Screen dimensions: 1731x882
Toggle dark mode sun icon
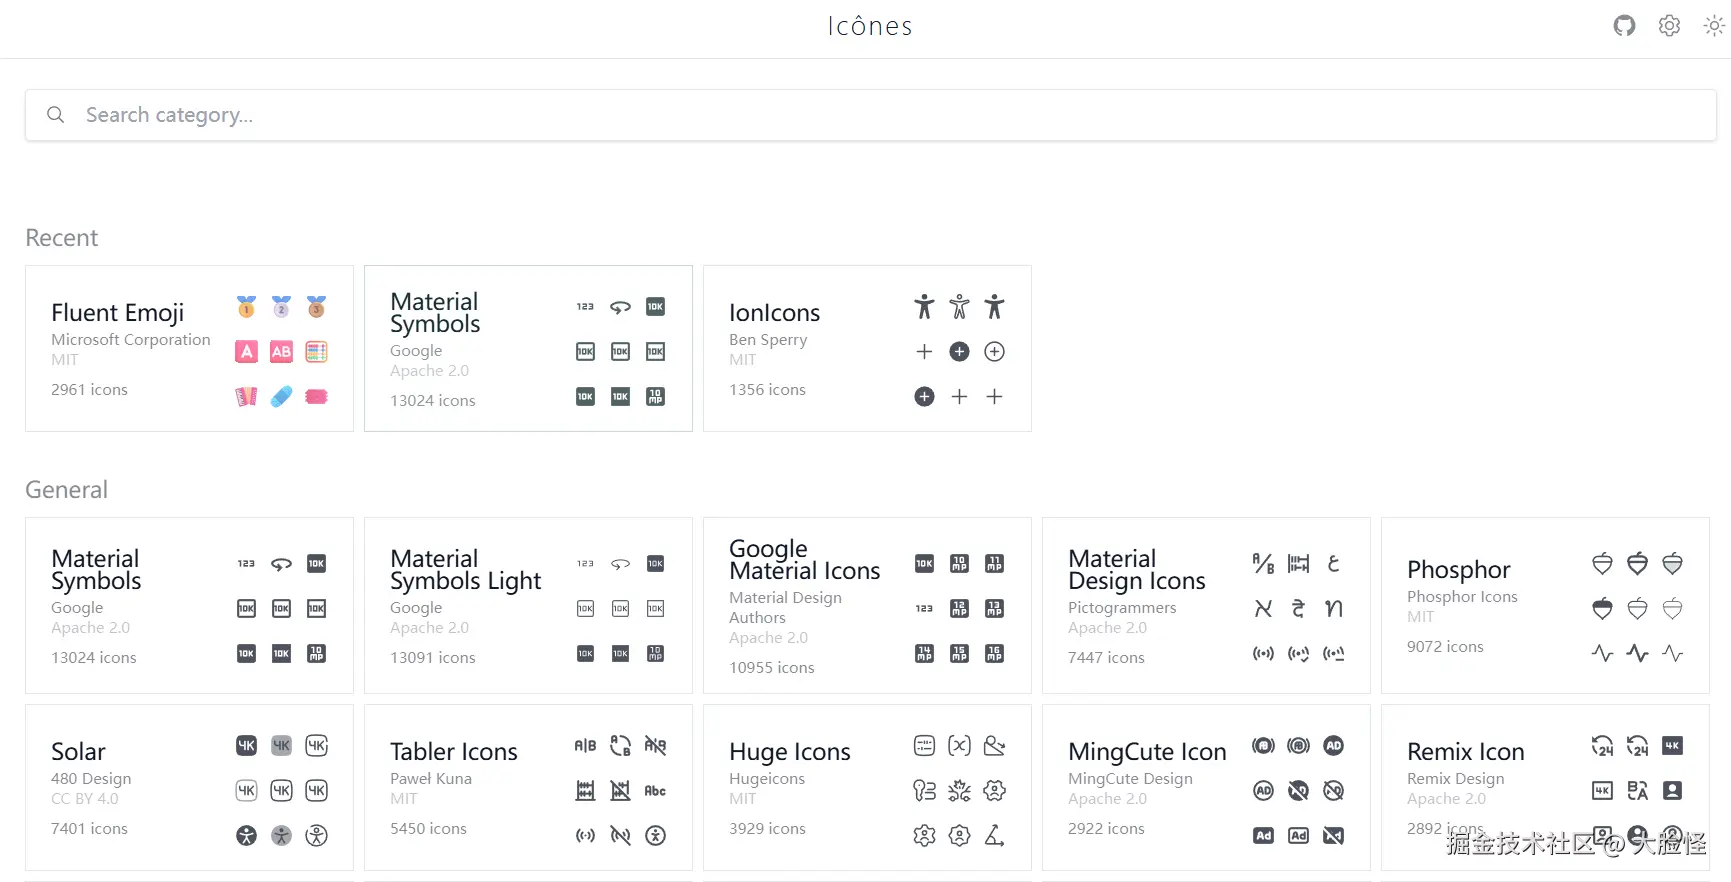click(x=1714, y=26)
